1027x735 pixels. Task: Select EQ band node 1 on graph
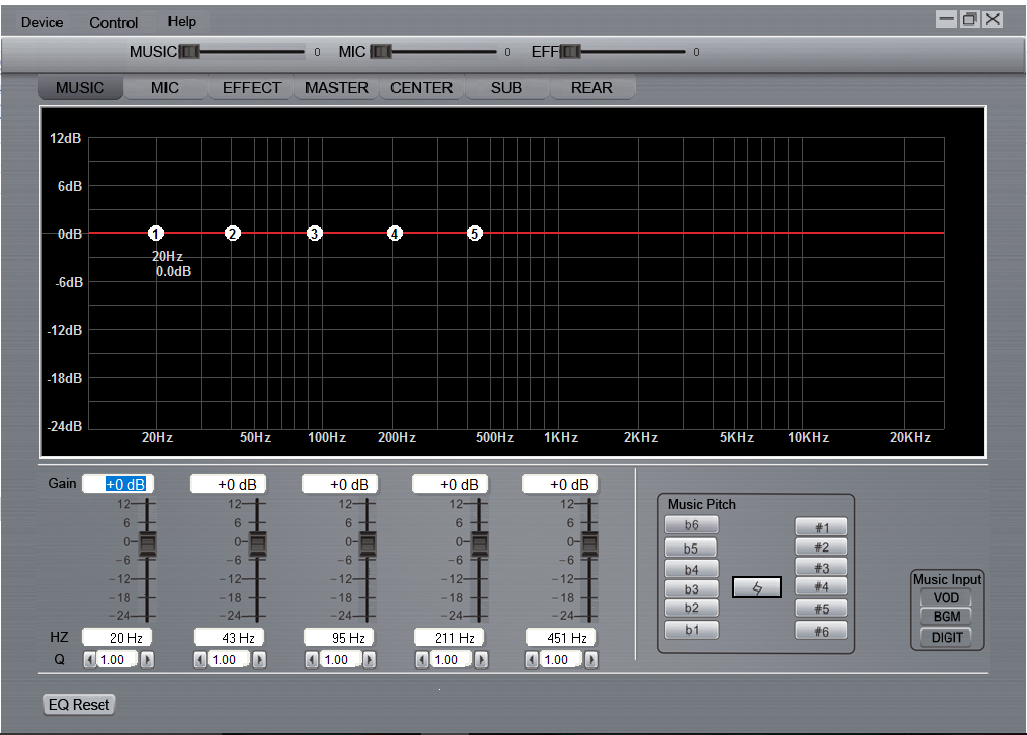click(156, 233)
